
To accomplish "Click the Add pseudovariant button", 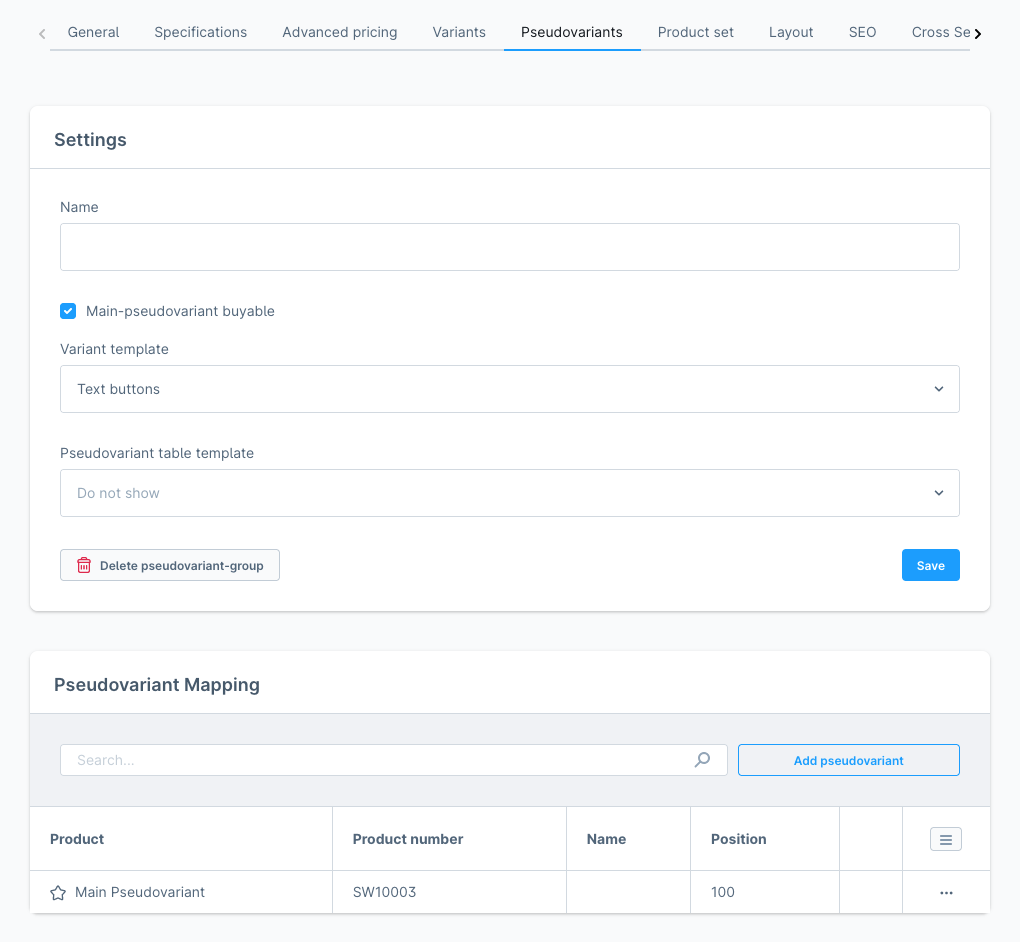I will [x=848, y=760].
